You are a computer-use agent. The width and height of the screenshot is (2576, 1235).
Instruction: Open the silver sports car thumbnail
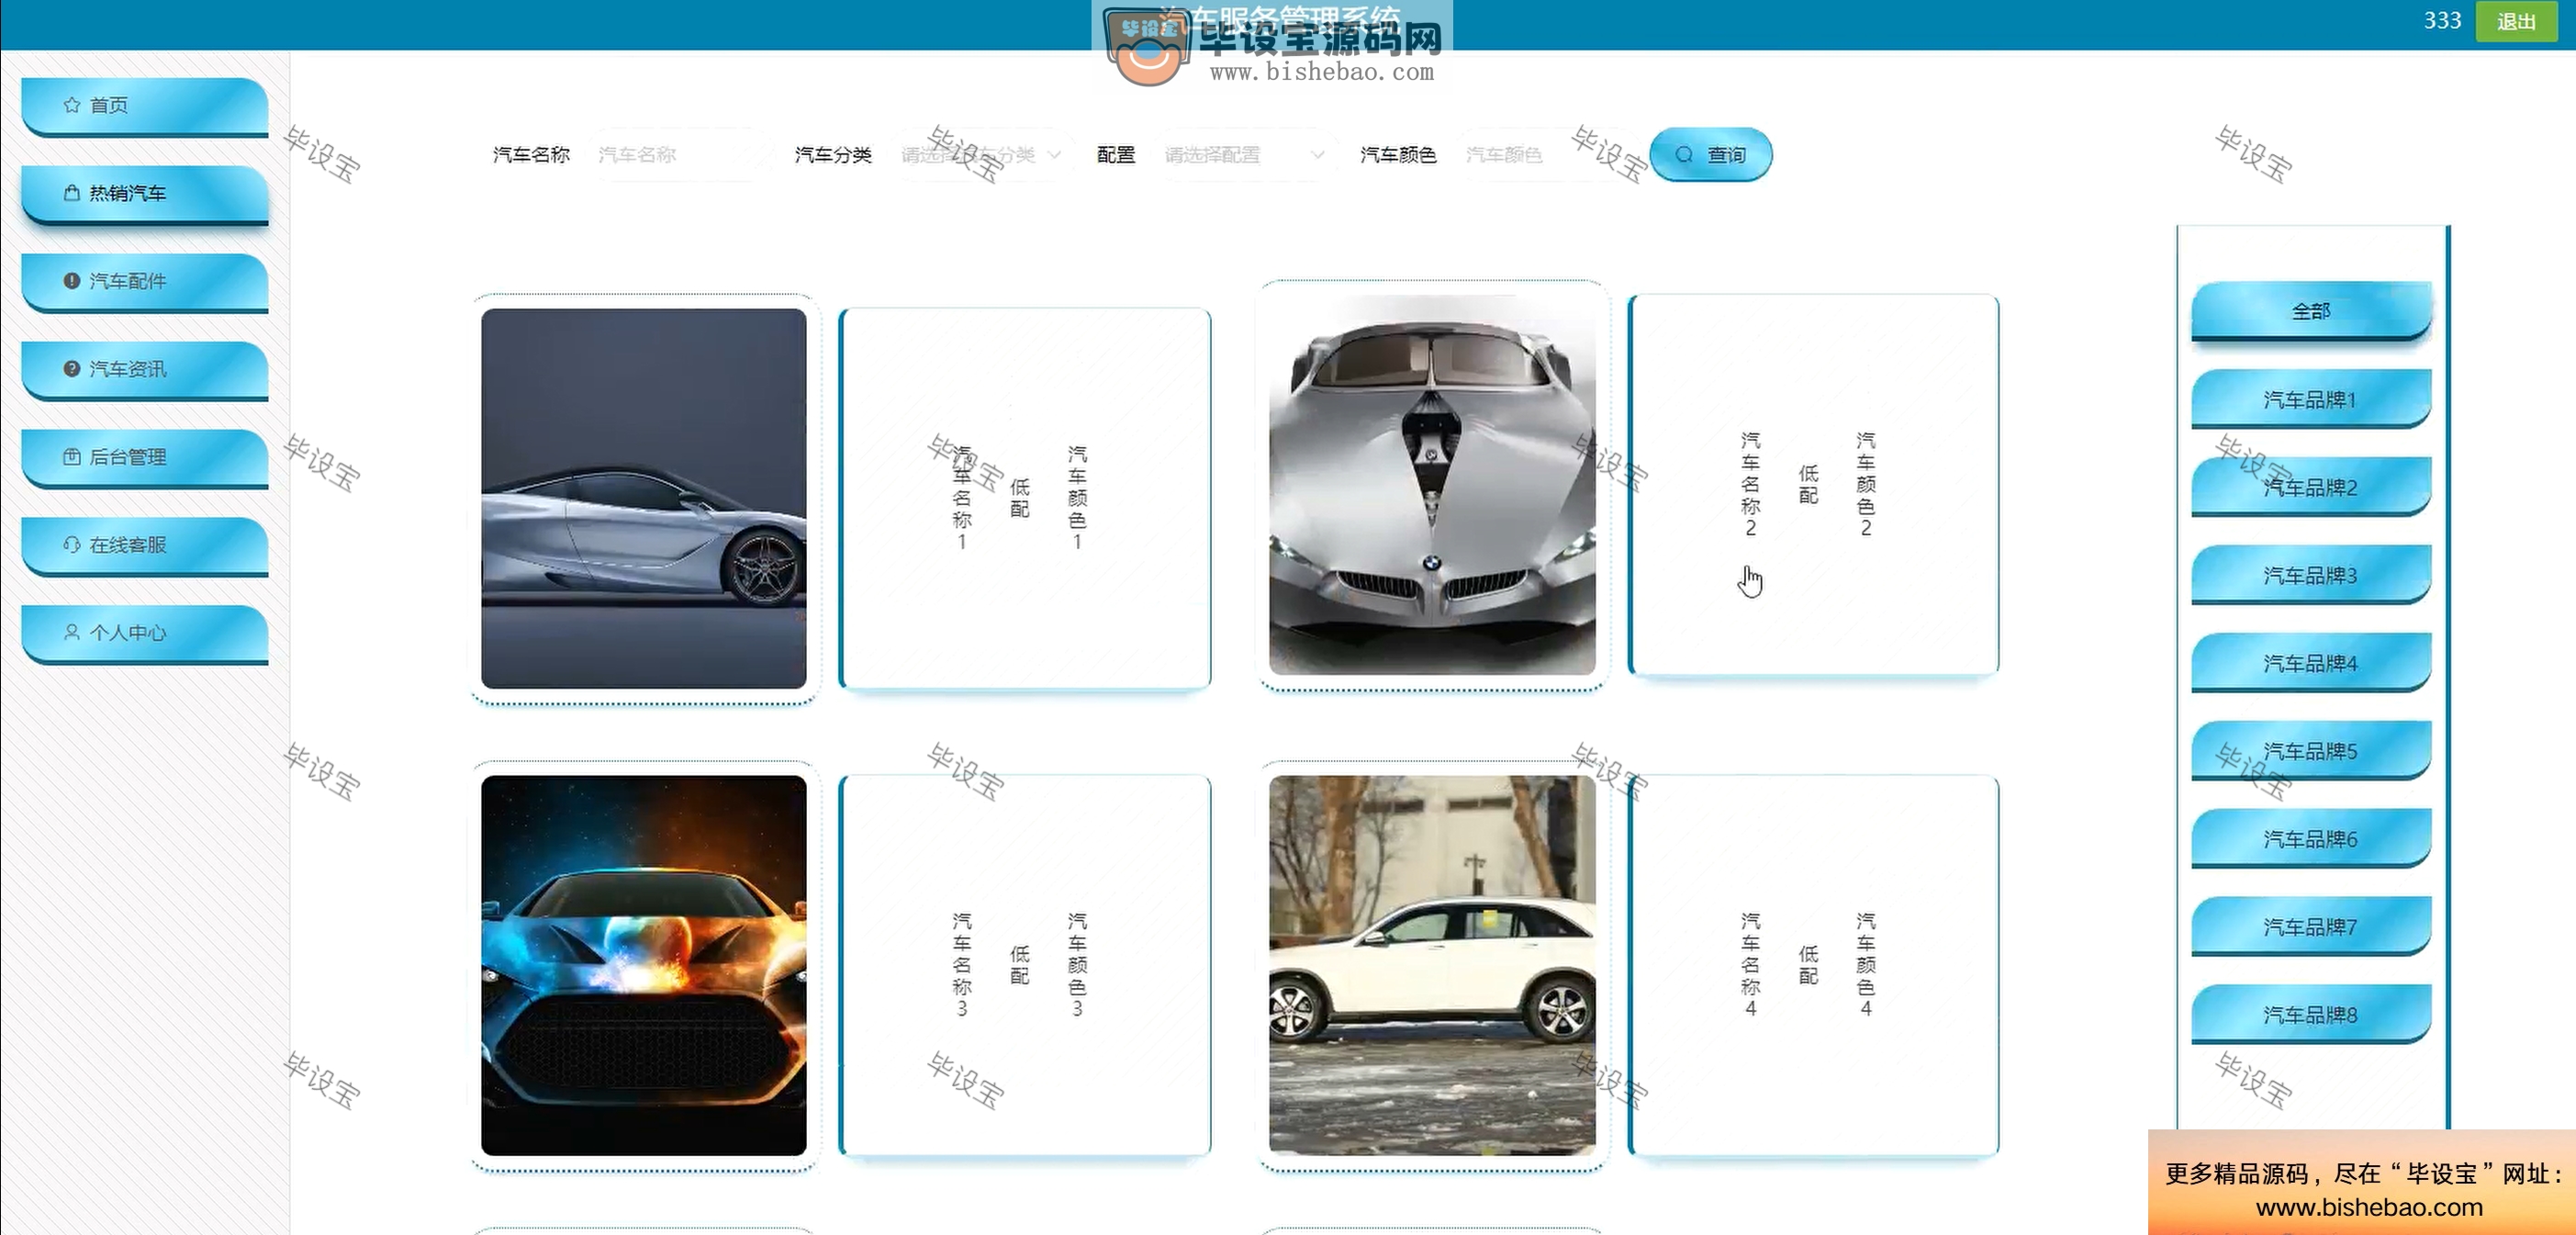[644, 498]
